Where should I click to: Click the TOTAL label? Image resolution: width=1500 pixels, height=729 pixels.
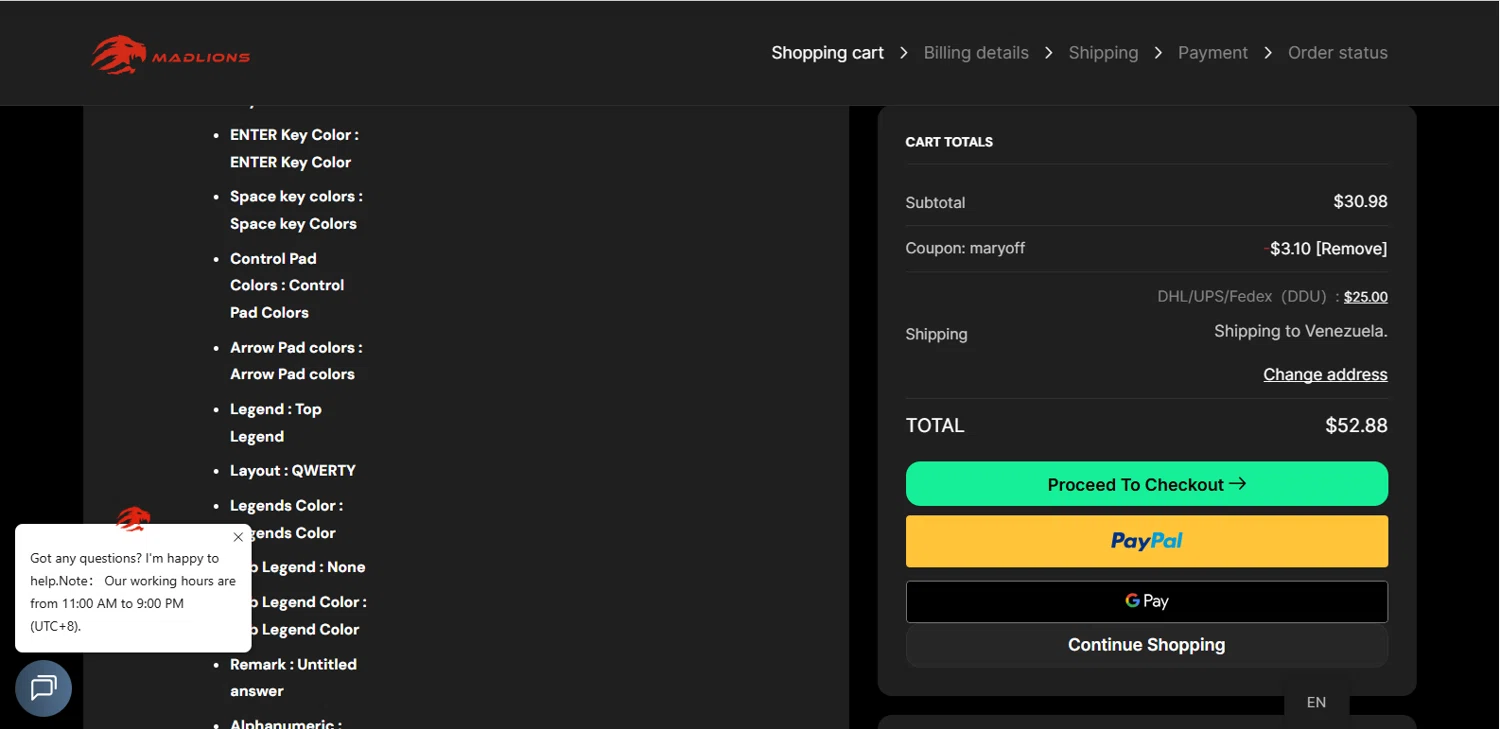935,426
